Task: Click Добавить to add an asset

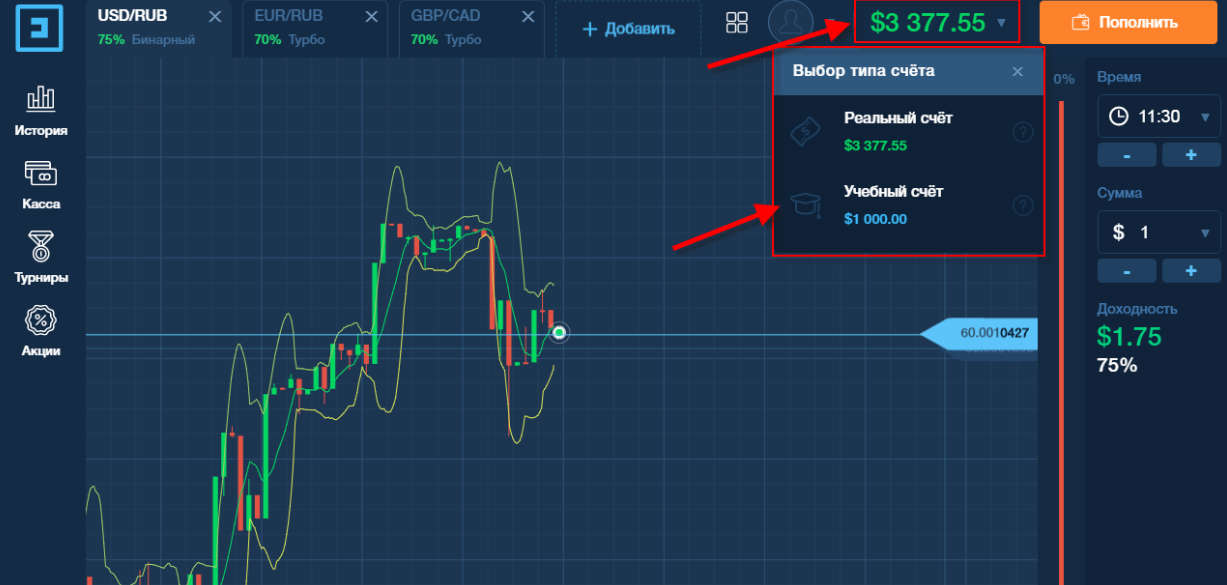Action: click(x=628, y=28)
